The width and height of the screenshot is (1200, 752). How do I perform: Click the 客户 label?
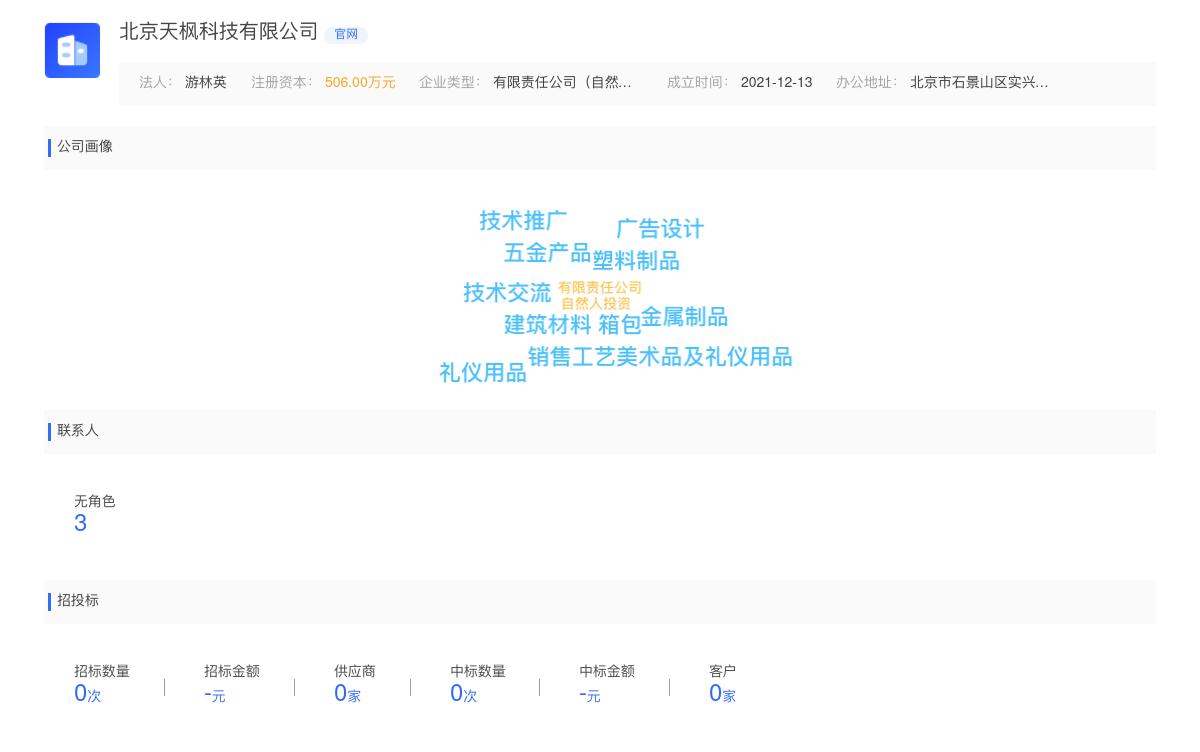(x=722, y=672)
